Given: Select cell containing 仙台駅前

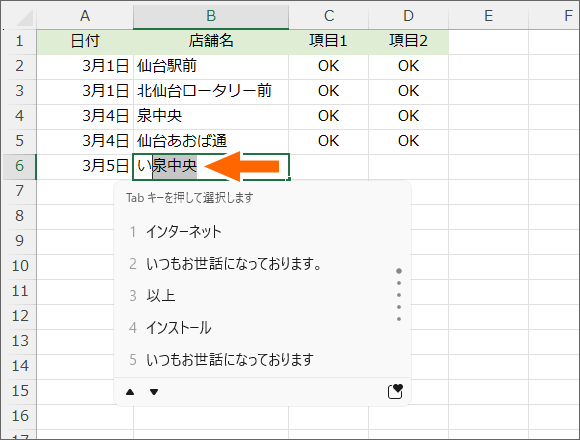Looking at the screenshot, I should pyautogui.click(x=211, y=66).
